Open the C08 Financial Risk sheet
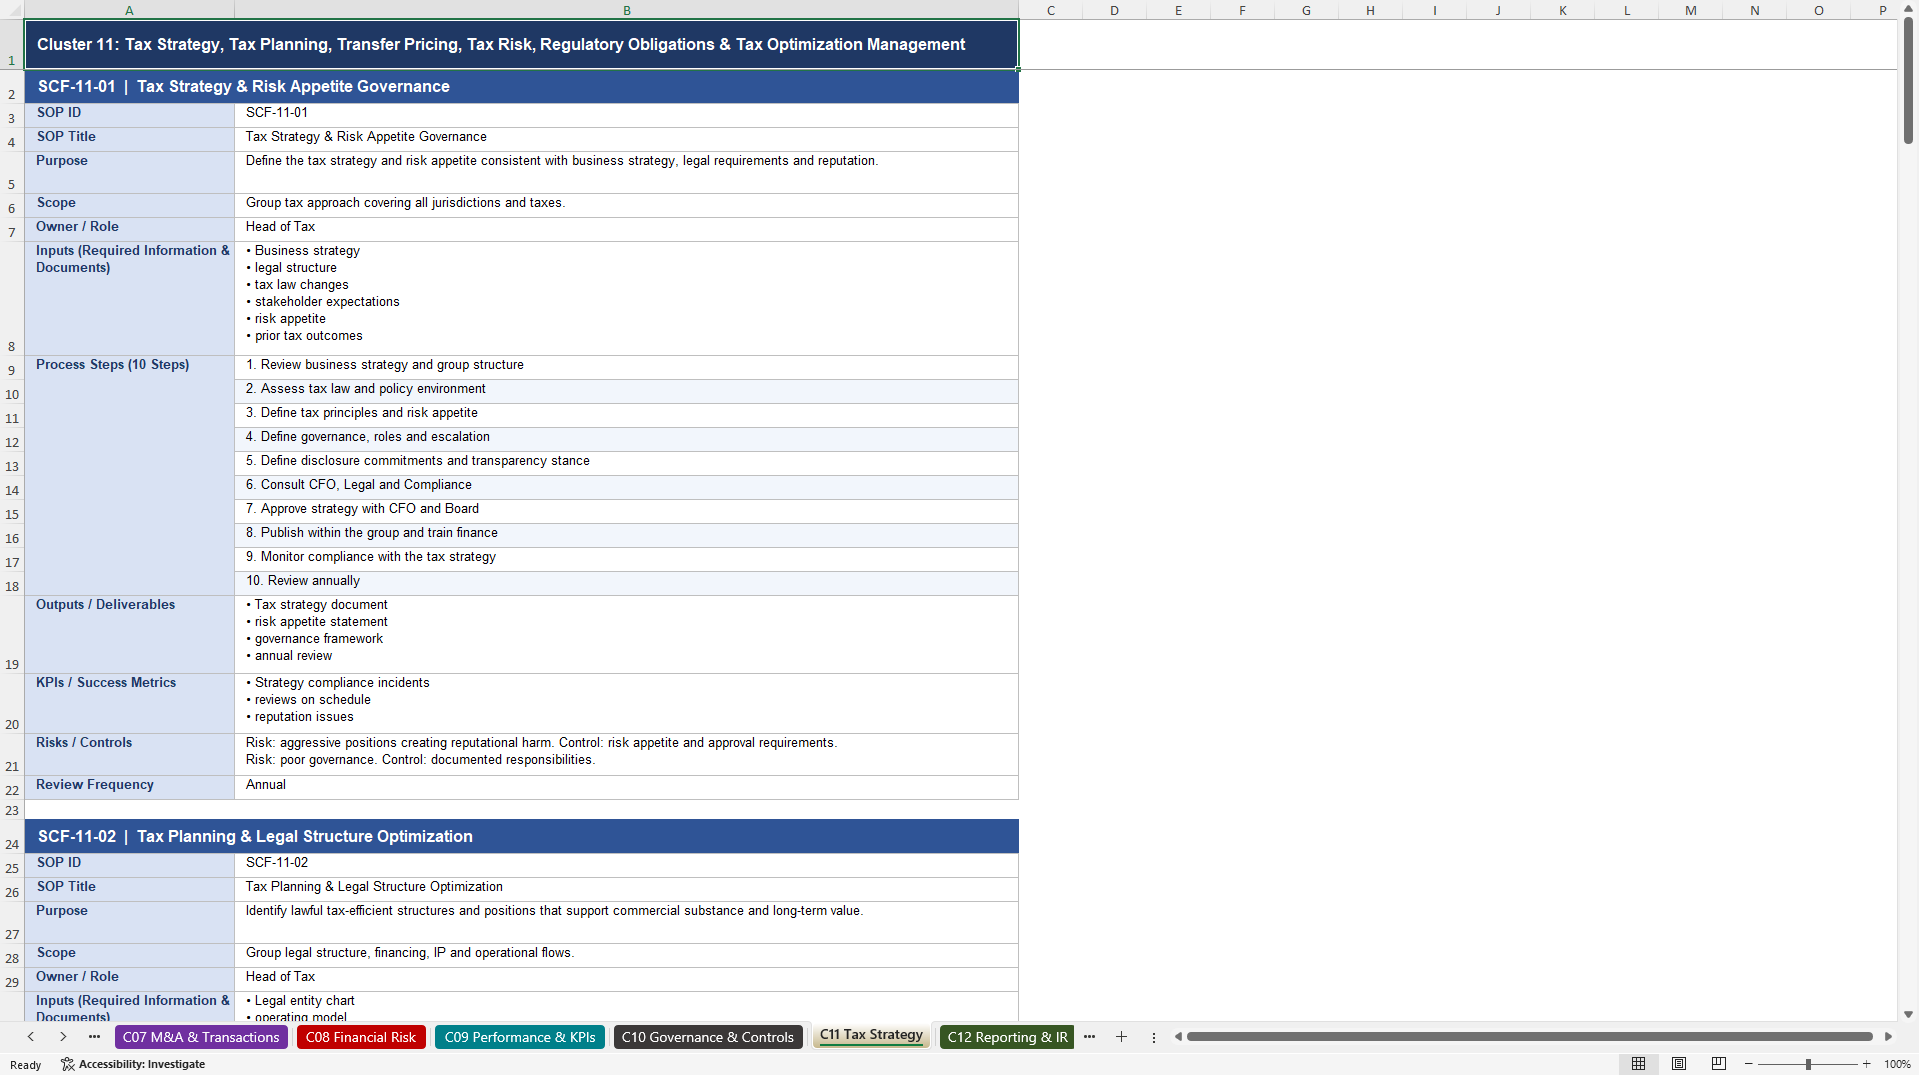Viewport: 1919px width, 1075px height. [x=361, y=1037]
